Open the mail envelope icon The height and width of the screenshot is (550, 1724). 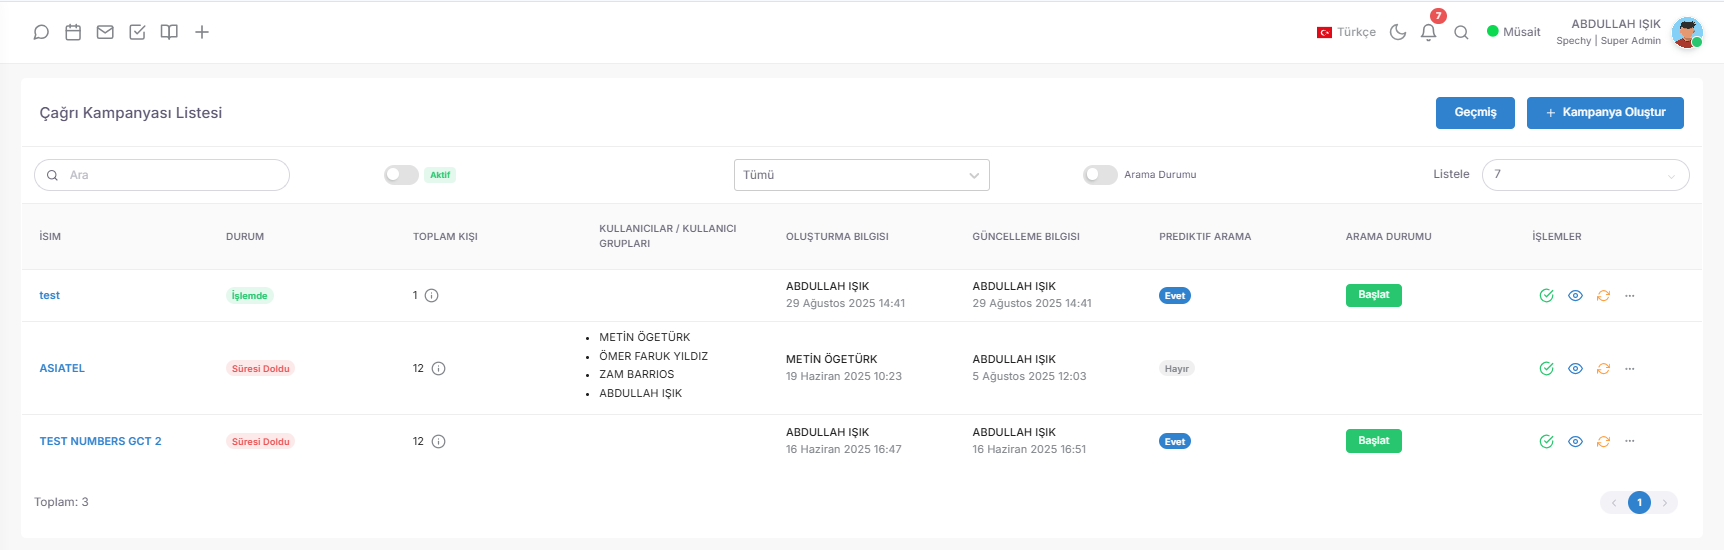coord(105,32)
